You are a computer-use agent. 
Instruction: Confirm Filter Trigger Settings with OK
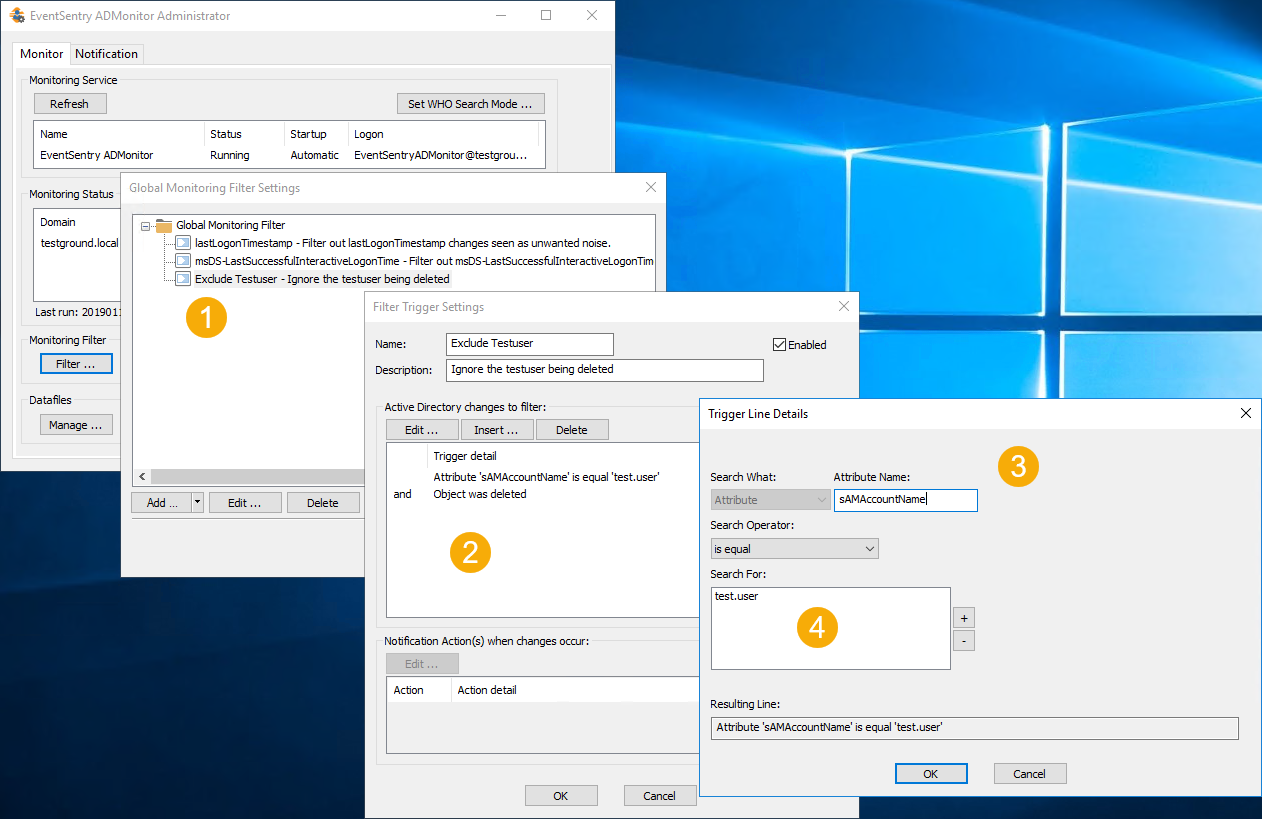561,796
